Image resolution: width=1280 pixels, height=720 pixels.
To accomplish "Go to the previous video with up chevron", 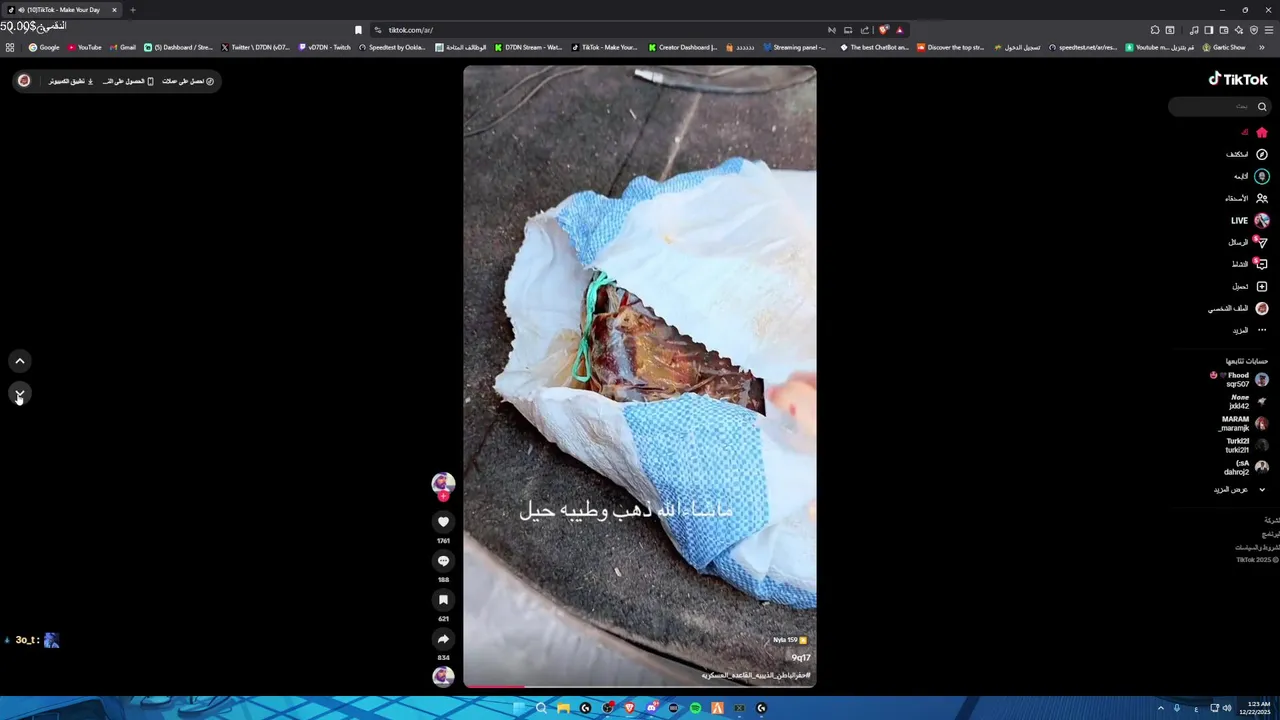I will coord(20,361).
